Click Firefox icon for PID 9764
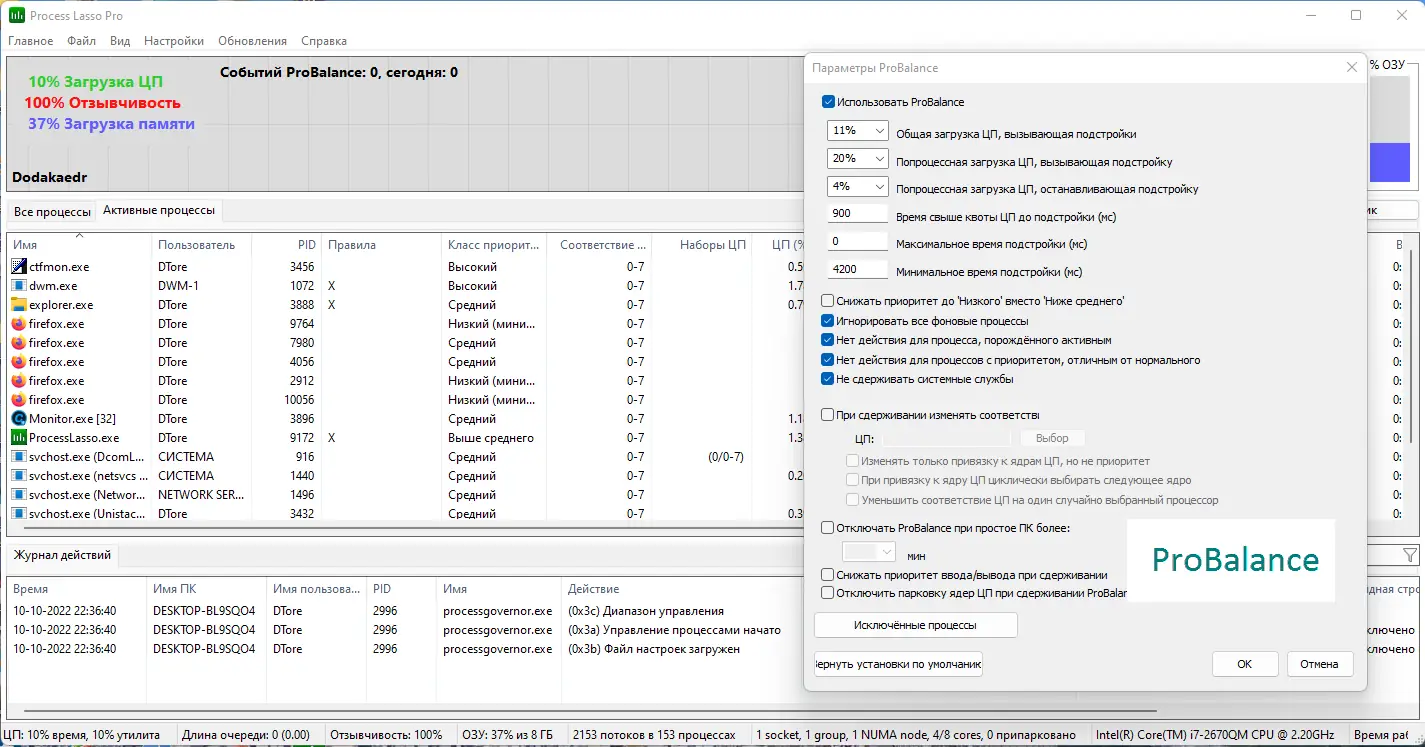The image size is (1425, 747). (19, 324)
